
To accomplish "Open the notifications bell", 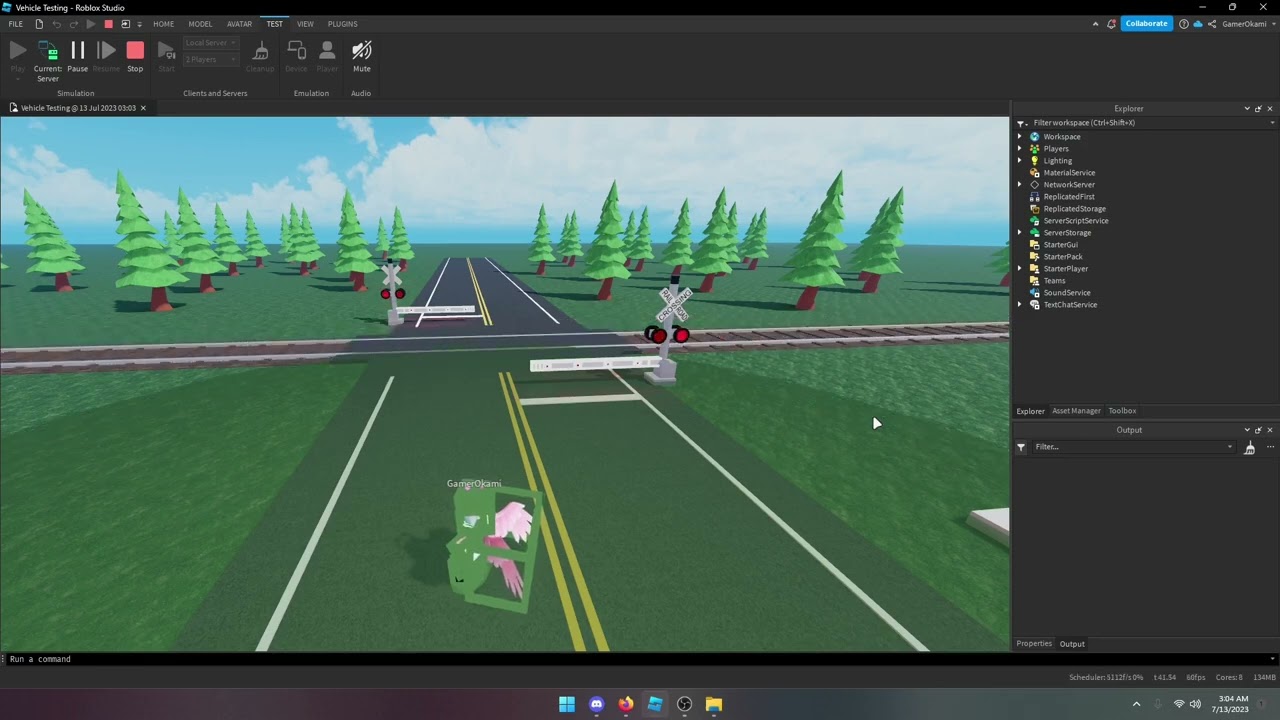I will (x=1111, y=24).
